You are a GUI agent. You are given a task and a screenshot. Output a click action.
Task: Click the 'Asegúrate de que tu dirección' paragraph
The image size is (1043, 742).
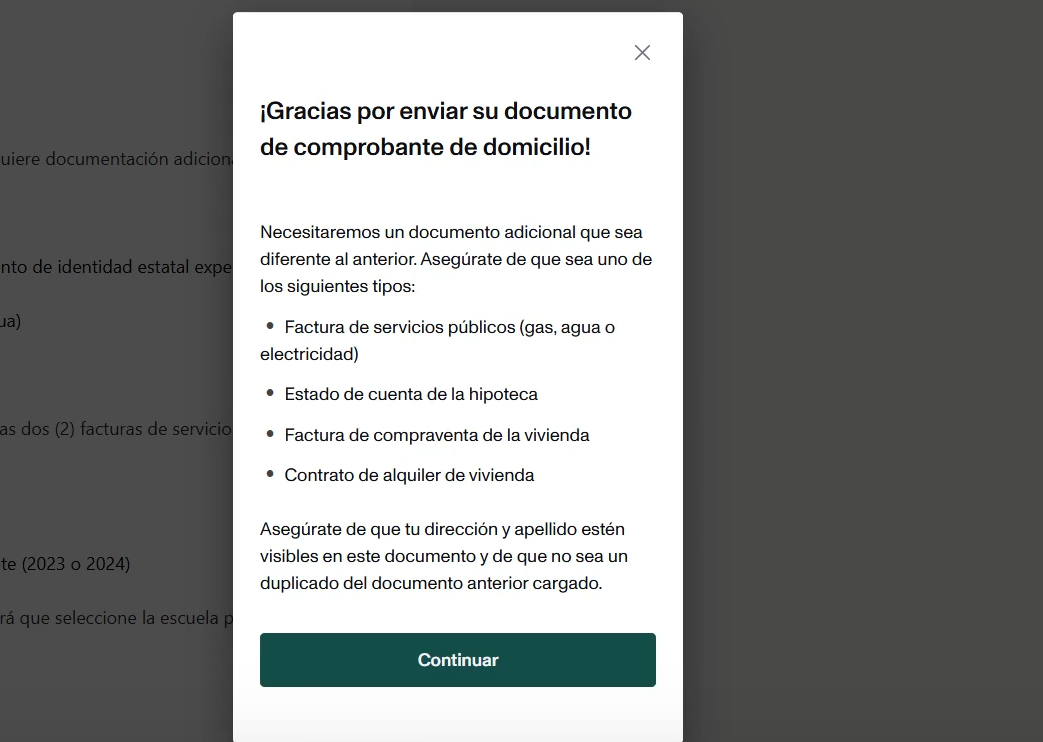coord(444,556)
